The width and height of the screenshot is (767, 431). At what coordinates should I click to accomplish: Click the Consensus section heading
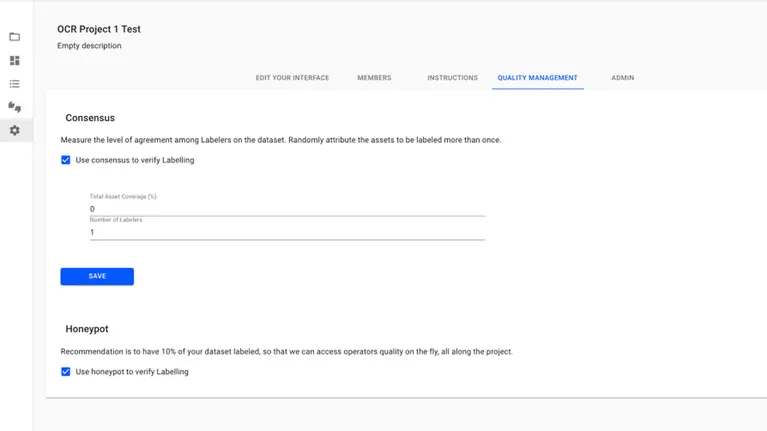point(90,118)
